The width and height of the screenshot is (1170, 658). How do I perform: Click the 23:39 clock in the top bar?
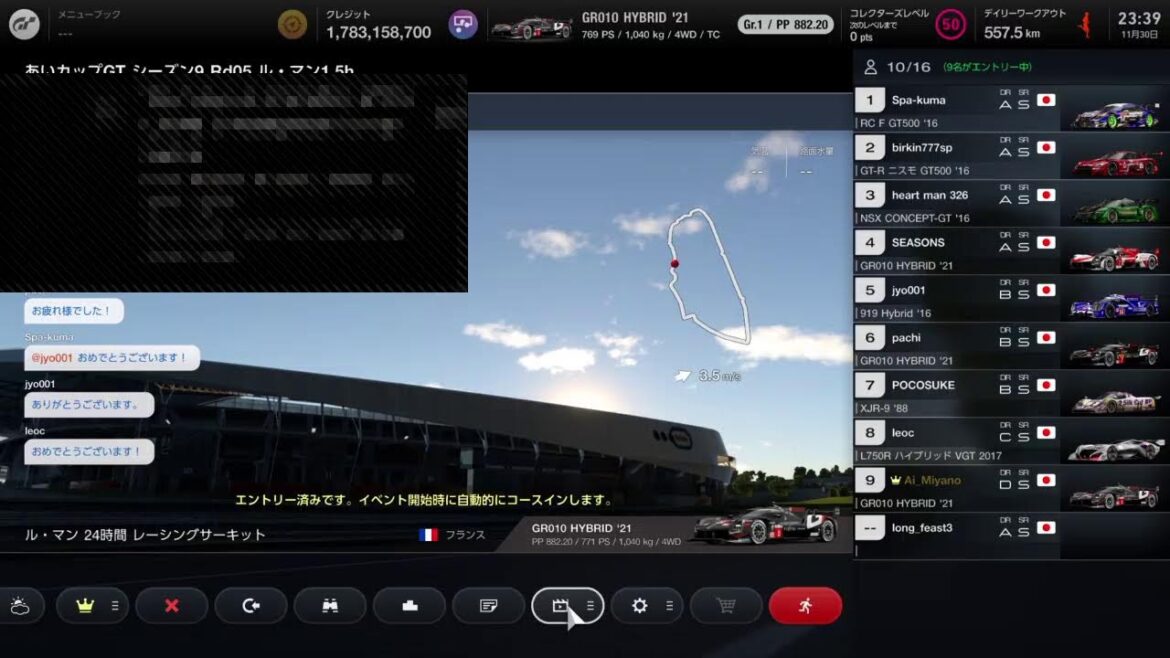[1139, 19]
